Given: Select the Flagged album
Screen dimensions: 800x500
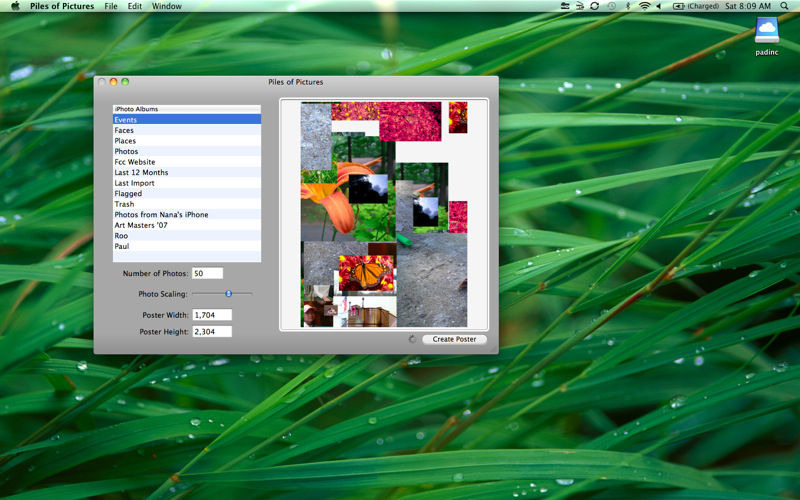Looking at the screenshot, I should tap(187, 193).
